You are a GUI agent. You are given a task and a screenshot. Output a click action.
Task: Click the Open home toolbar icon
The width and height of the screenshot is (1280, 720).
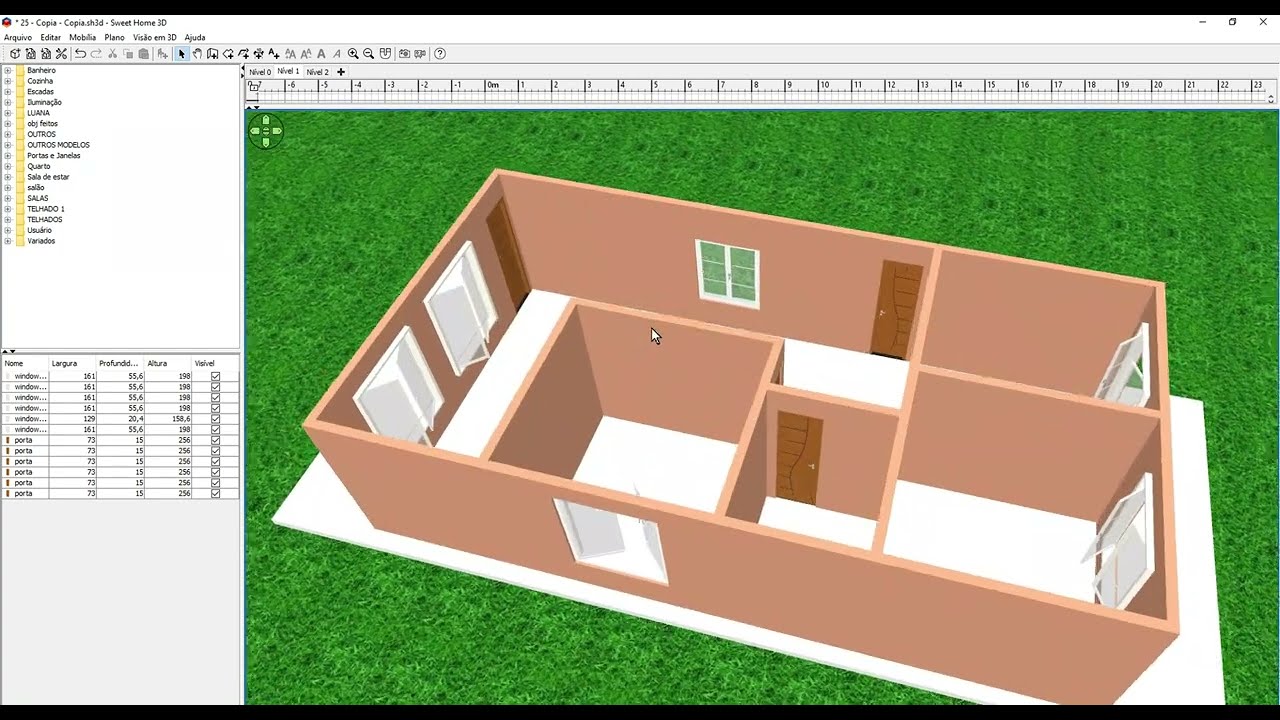31,54
